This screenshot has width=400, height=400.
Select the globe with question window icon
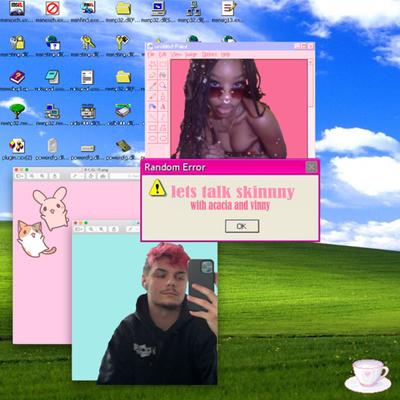pyautogui.click(x=53, y=43)
